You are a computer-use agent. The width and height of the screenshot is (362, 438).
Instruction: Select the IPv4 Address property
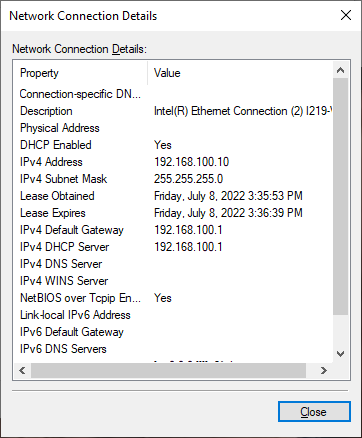click(x=51, y=162)
